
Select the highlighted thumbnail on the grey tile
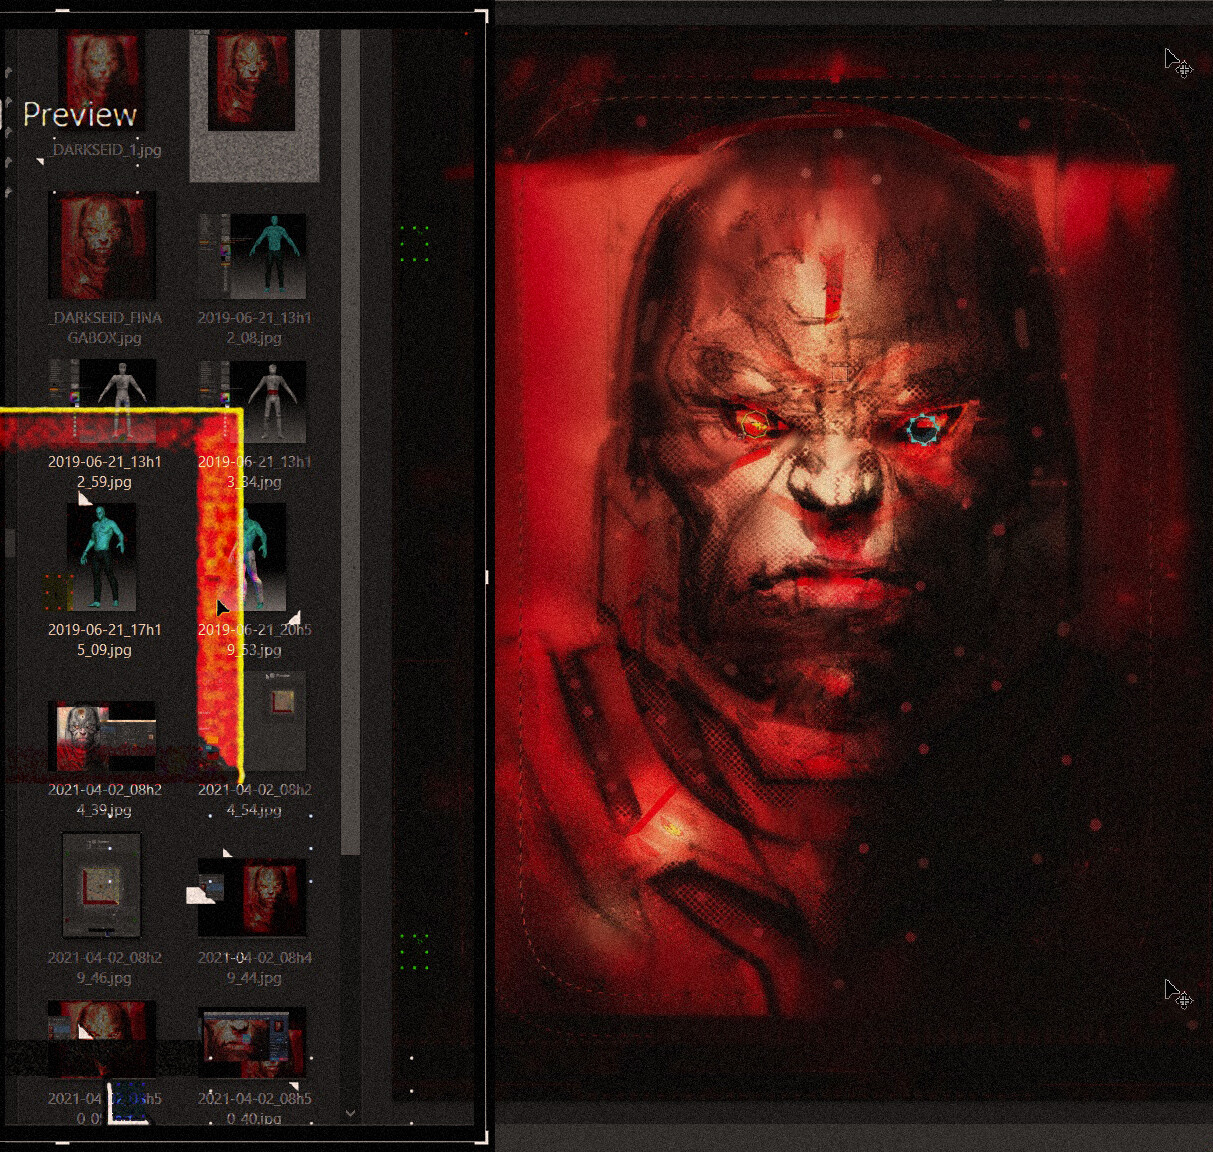[x=251, y=80]
